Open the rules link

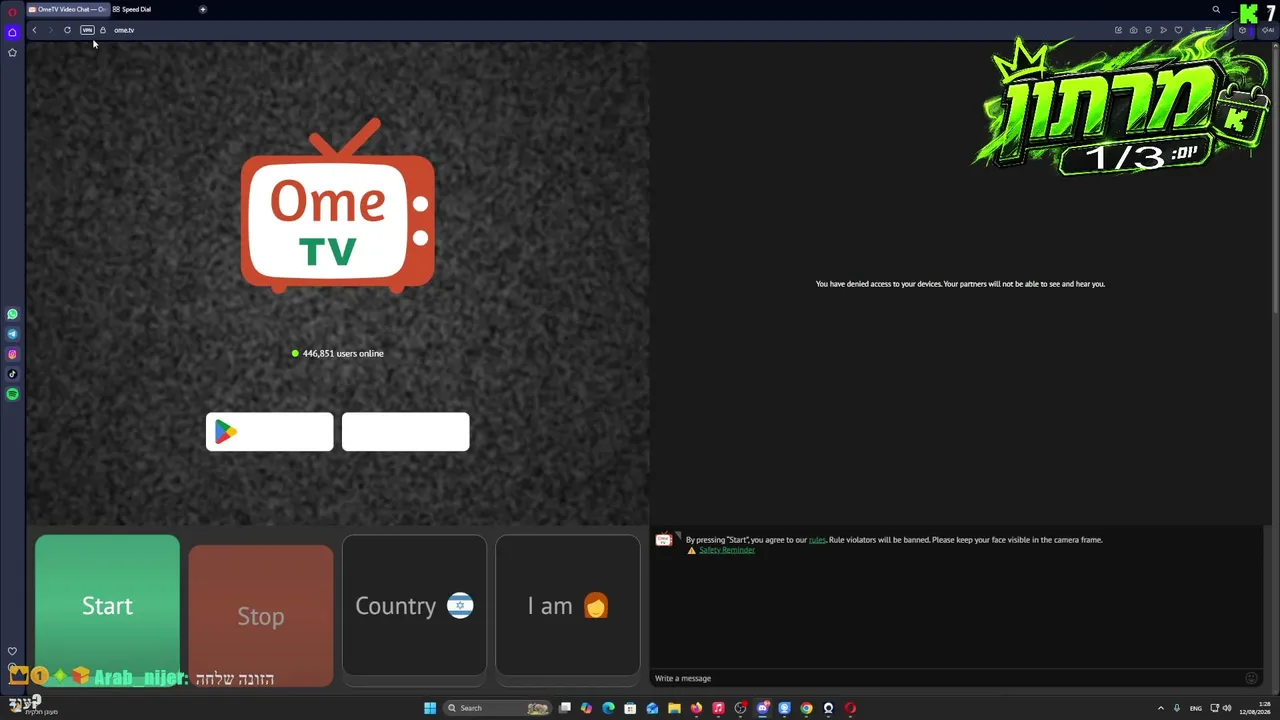[x=817, y=540]
